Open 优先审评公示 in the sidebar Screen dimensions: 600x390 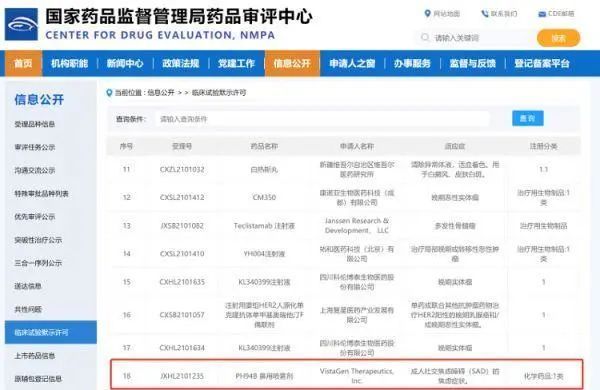35,217
